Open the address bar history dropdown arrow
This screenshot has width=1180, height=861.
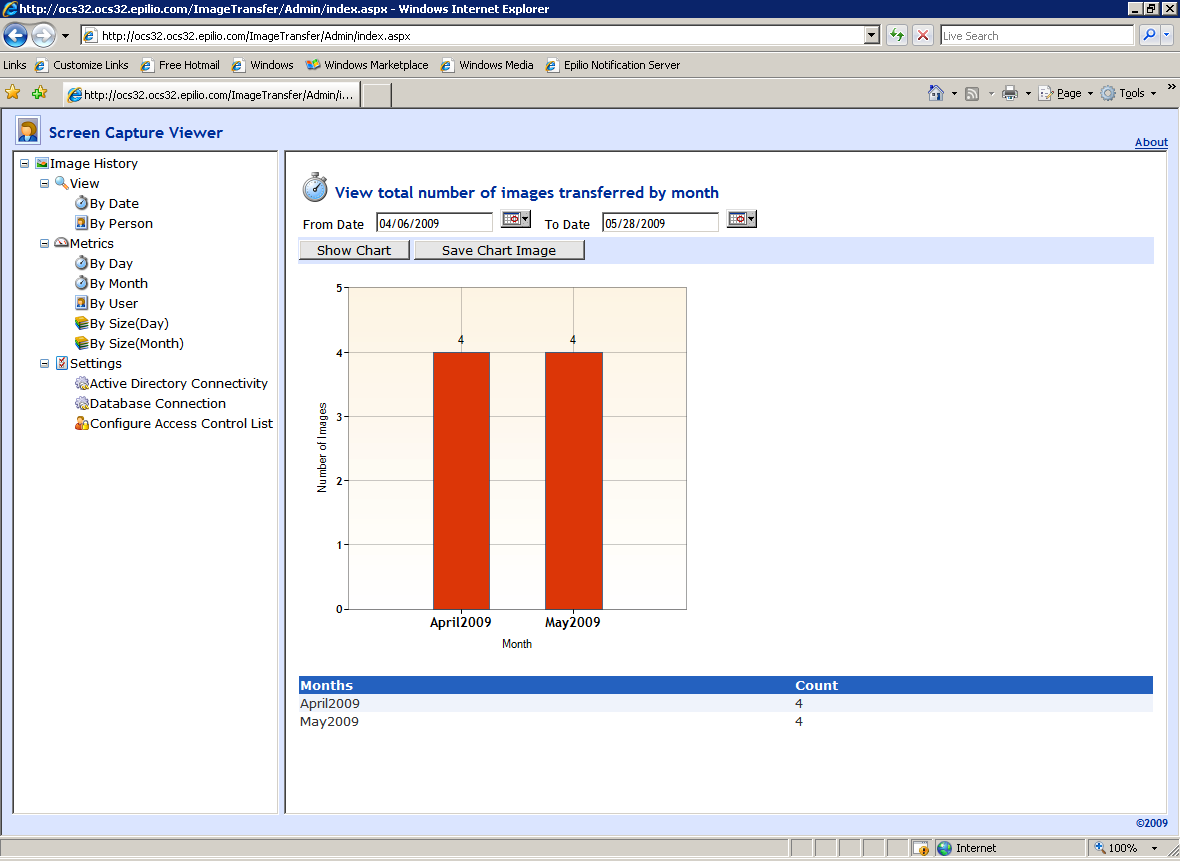(871, 35)
